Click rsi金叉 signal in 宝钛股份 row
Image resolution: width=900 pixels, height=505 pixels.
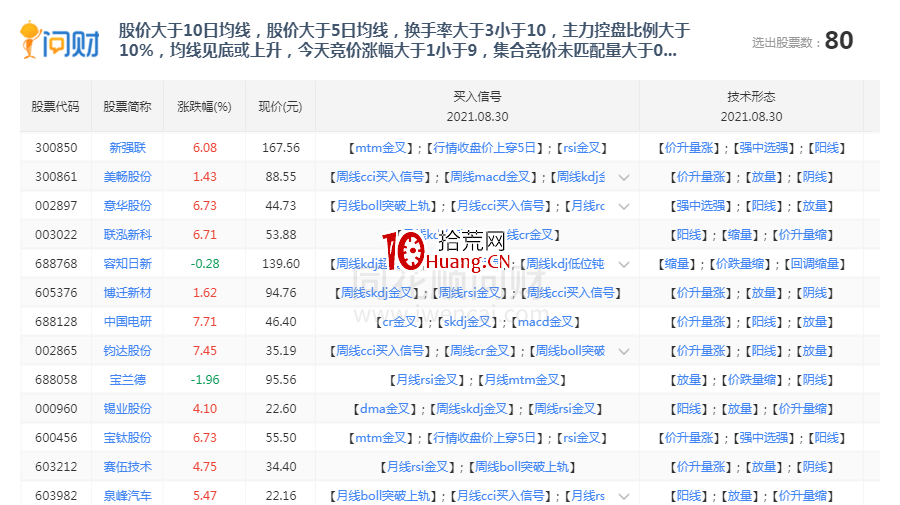coord(581,437)
